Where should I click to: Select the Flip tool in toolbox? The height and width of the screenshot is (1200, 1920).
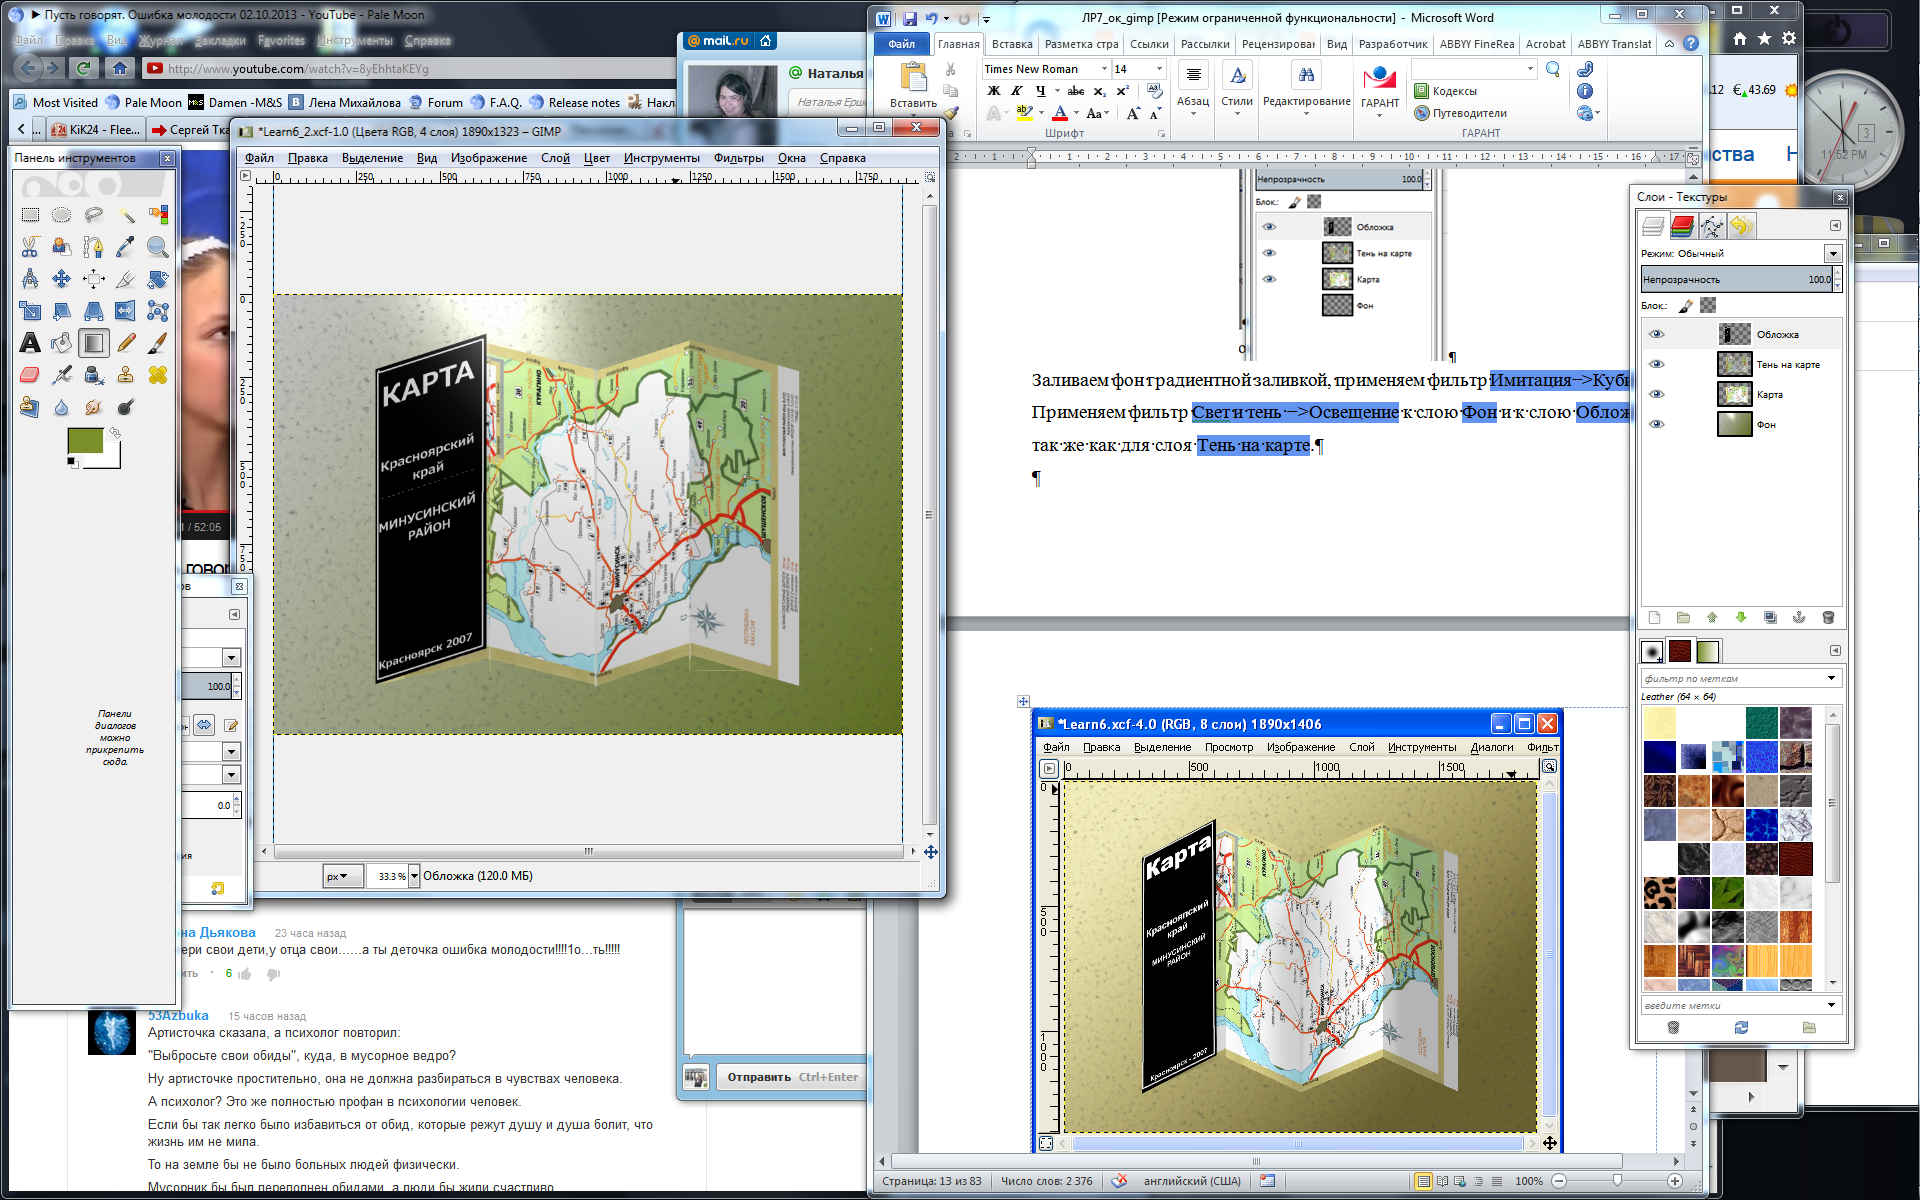tap(126, 311)
